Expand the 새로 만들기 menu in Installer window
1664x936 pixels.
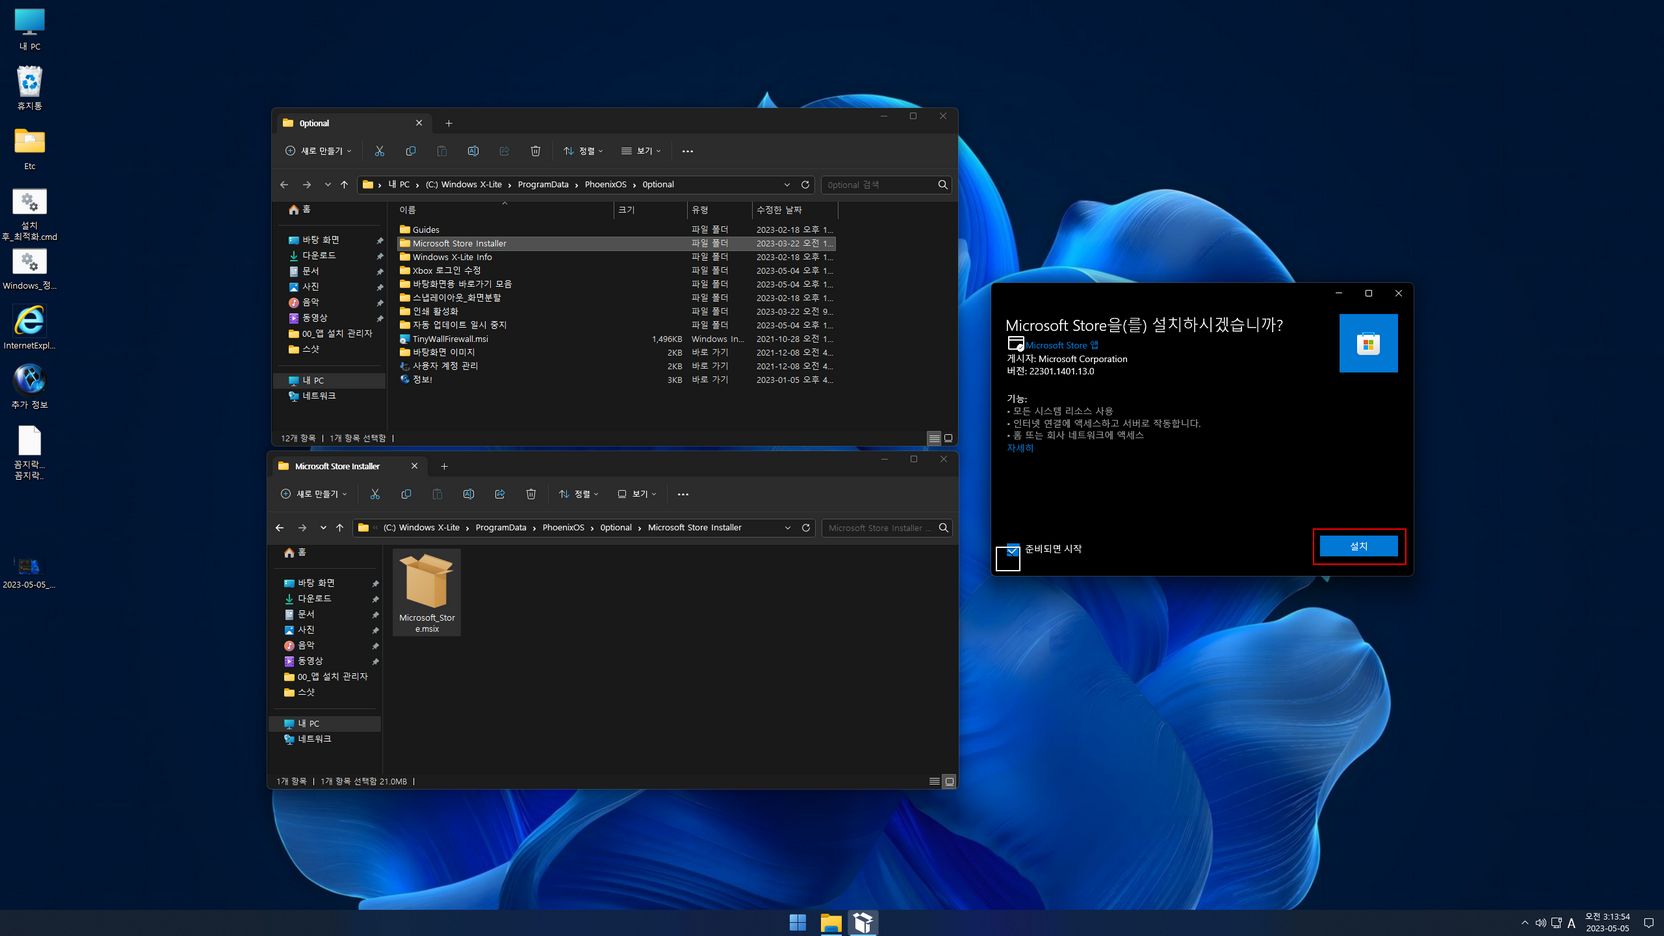(314, 494)
